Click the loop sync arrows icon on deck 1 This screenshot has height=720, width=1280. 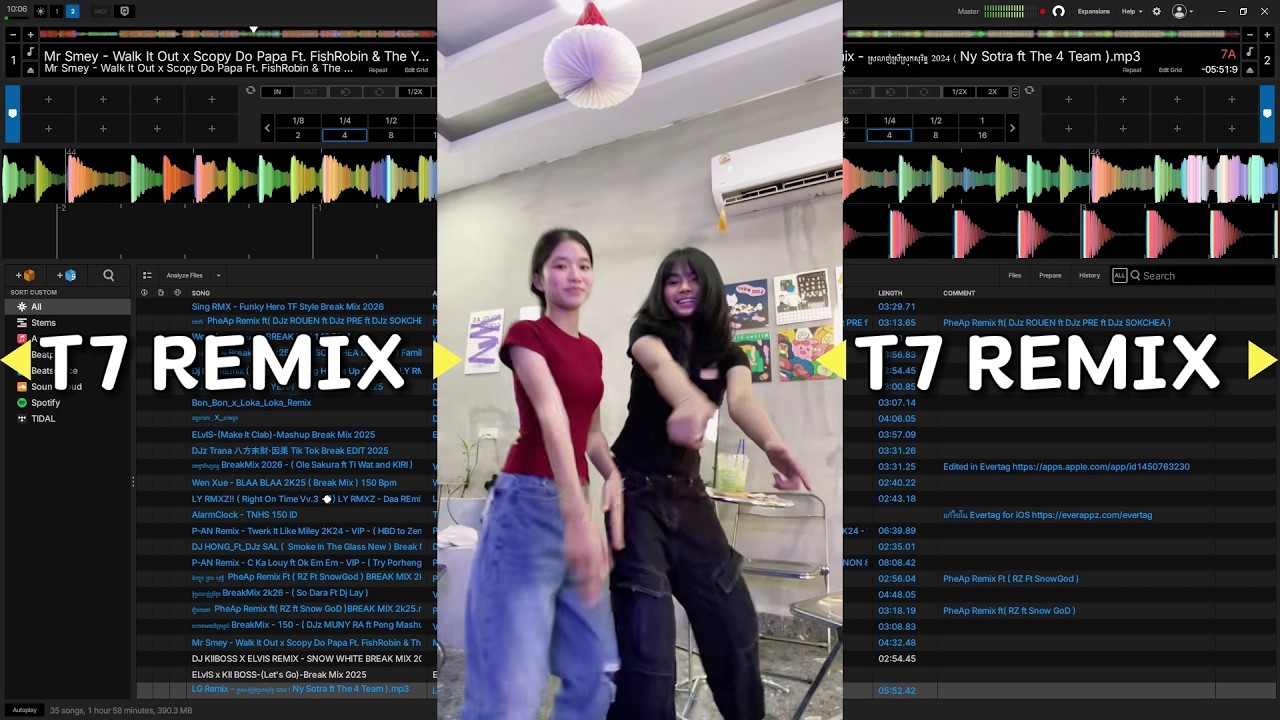(x=251, y=91)
